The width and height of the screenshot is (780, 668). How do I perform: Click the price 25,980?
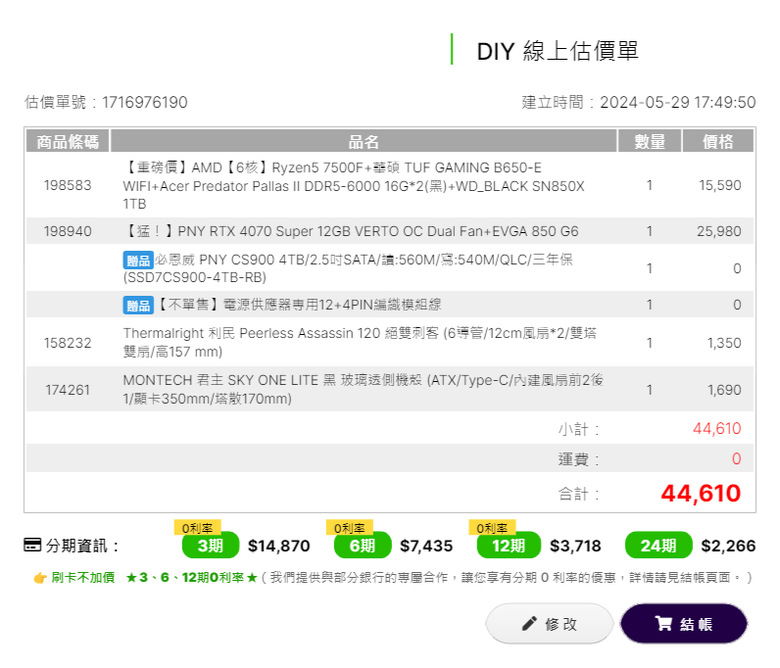[719, 231]
